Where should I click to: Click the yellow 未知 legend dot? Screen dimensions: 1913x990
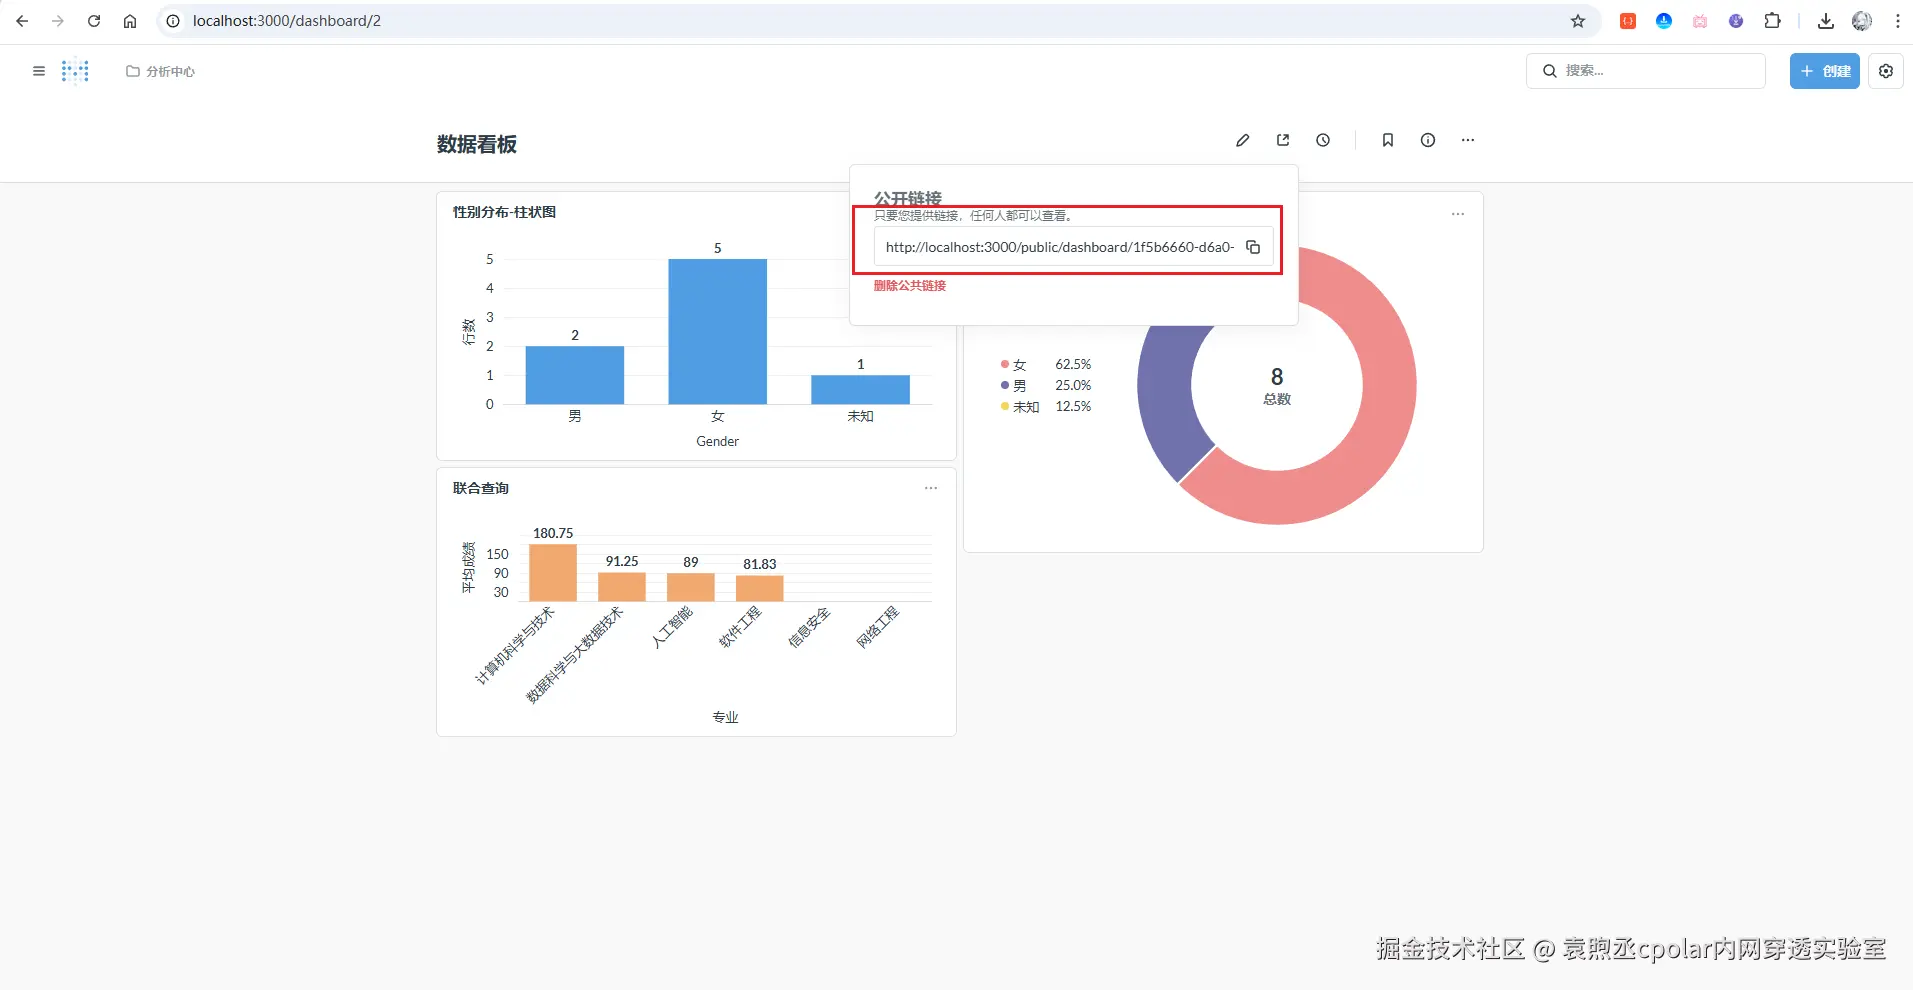click(1005, 406)
